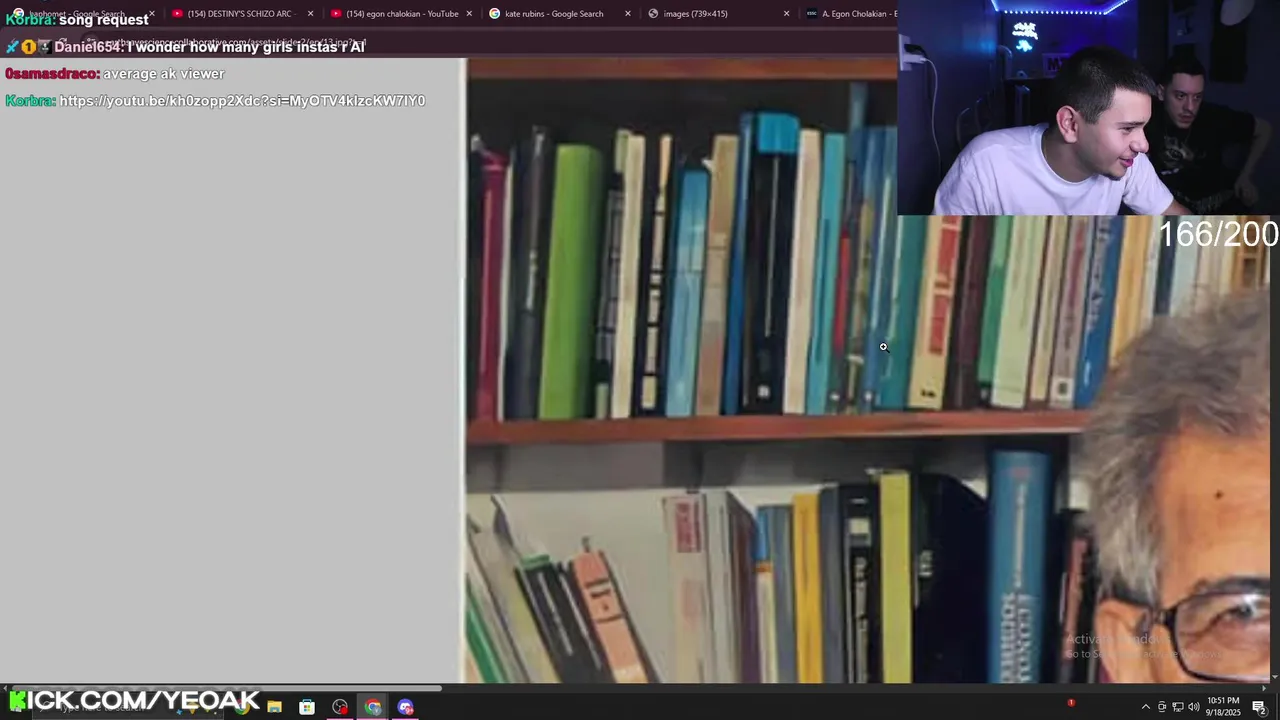Open the Google Chrome taskbar icon
The width and height of the screenshot is (1280, 720).
pos(373,707)
